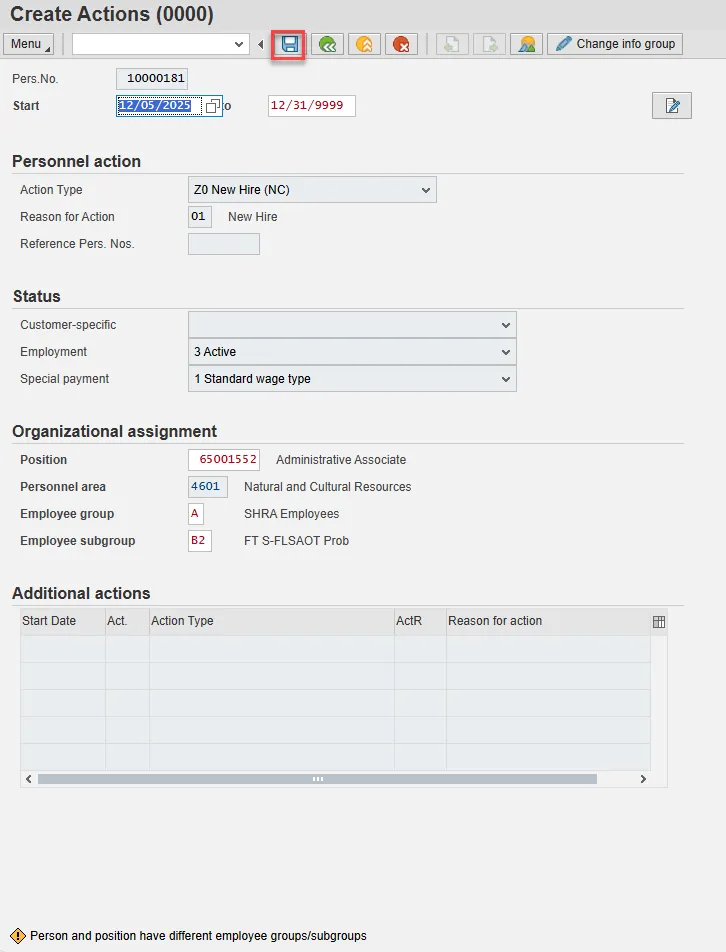Viewport: 726px width, 952px height.
Task: Click the Employee subgroup field
Action: click(x=199, y=541)
